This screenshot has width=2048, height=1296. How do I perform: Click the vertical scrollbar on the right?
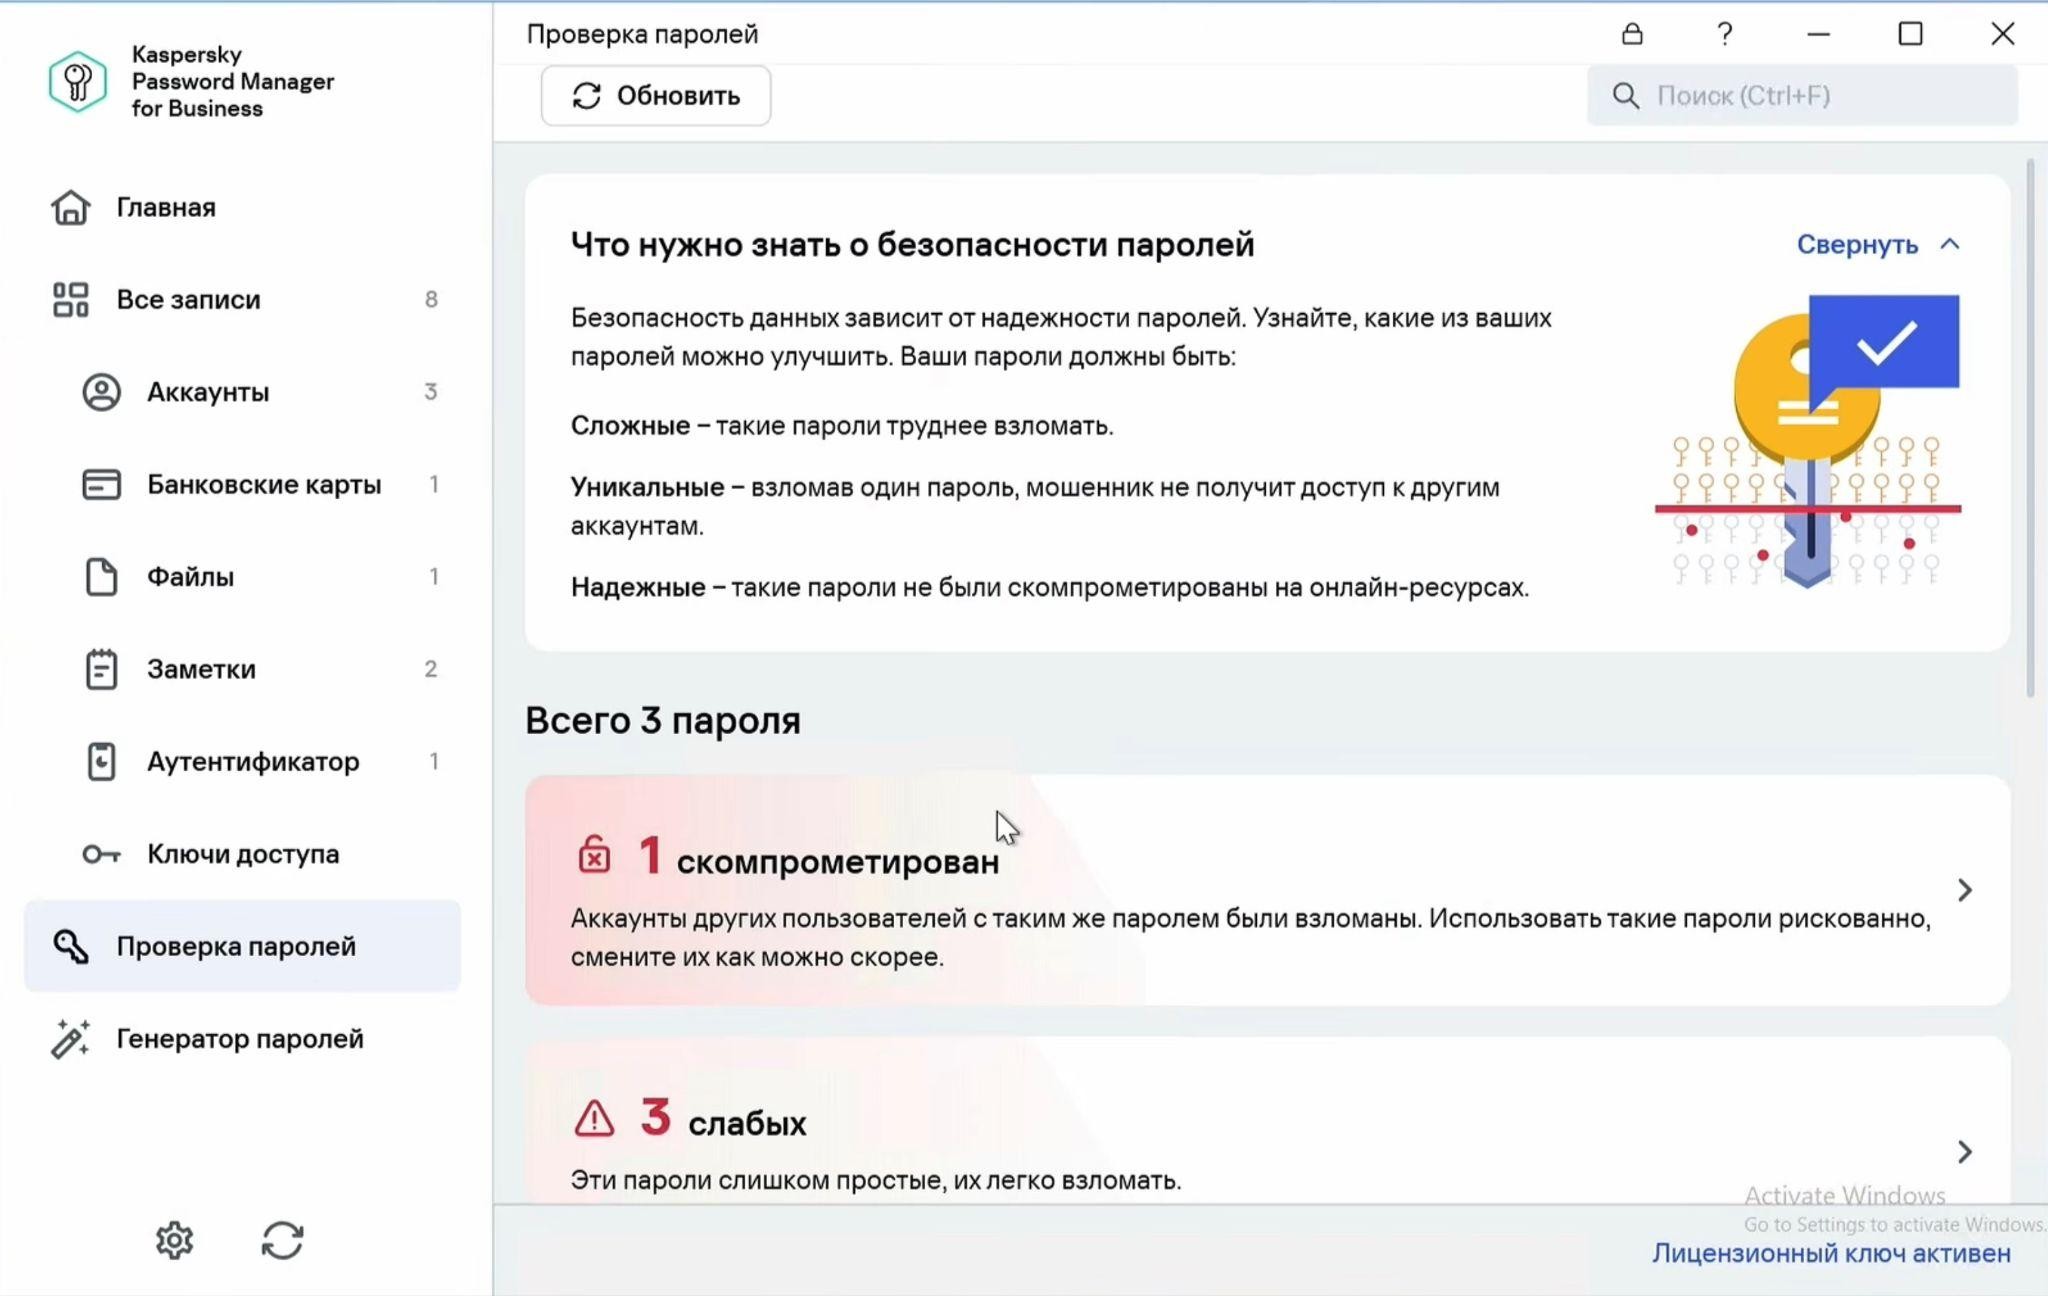coord(2030,428)
